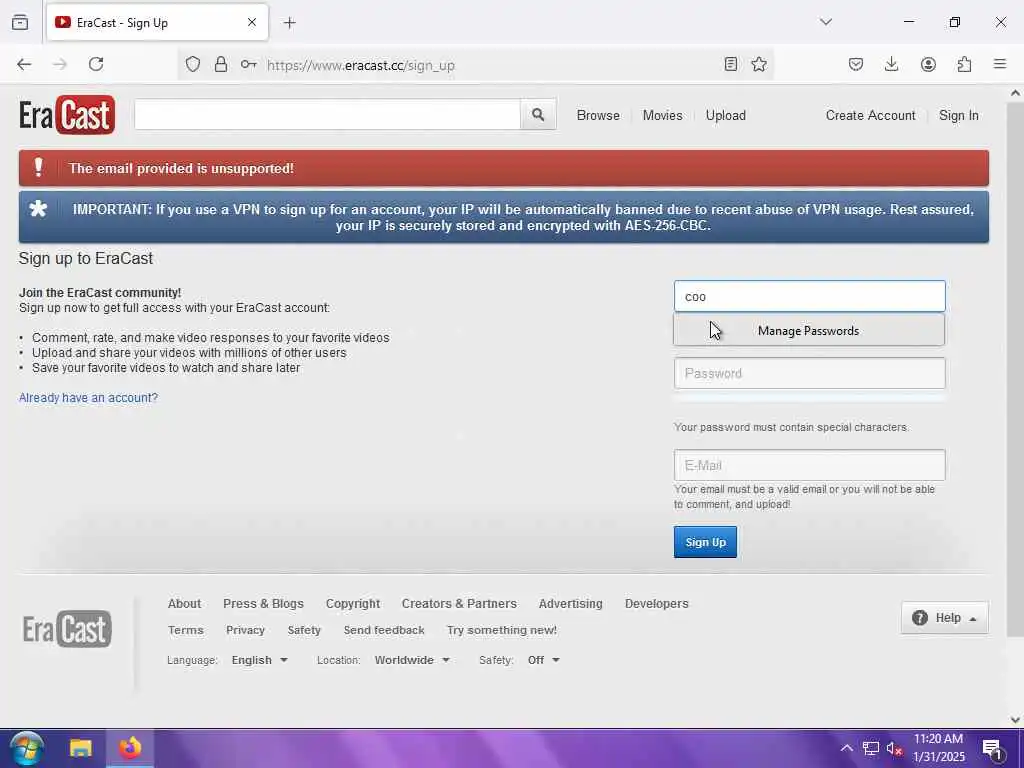Open the Privacy footer link
Image resolution: width=1024 pixels, height=768 pixels.
245,630
